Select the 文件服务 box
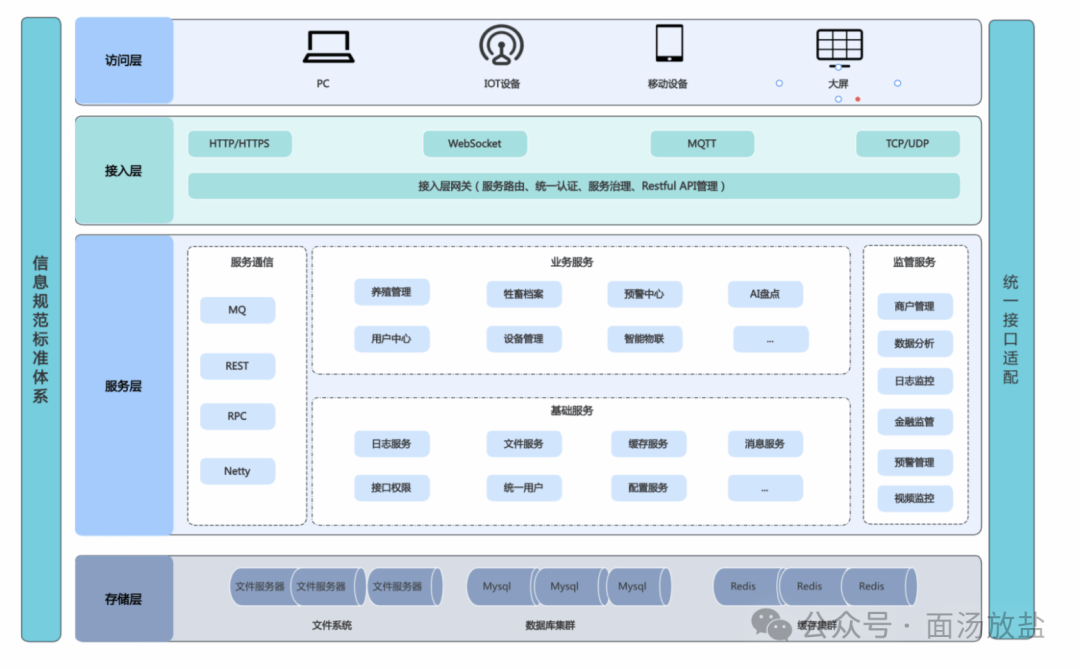Screen dimensions: 1080x669 [523, 444]
